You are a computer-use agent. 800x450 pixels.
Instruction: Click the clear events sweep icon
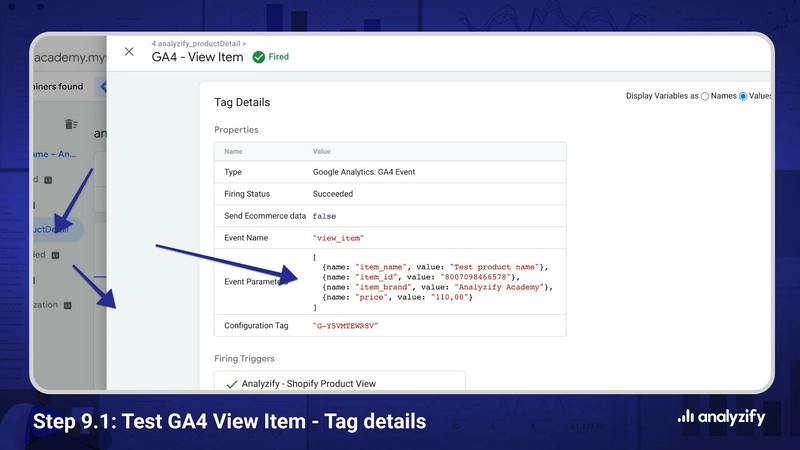click(71, 124)
